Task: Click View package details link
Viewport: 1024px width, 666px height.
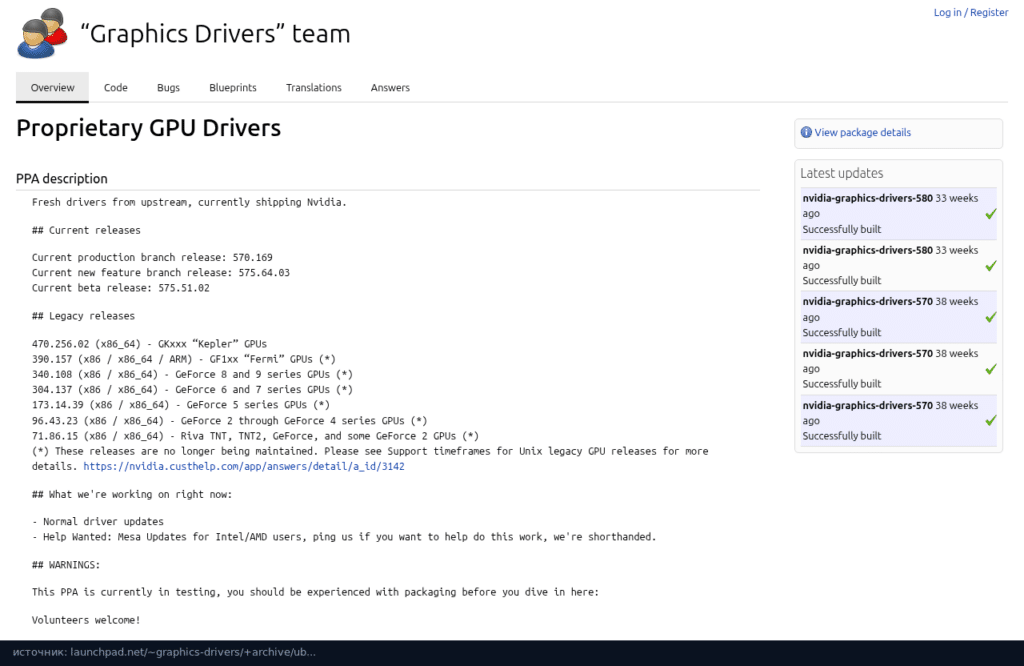Action: click(x=862, y=133)
